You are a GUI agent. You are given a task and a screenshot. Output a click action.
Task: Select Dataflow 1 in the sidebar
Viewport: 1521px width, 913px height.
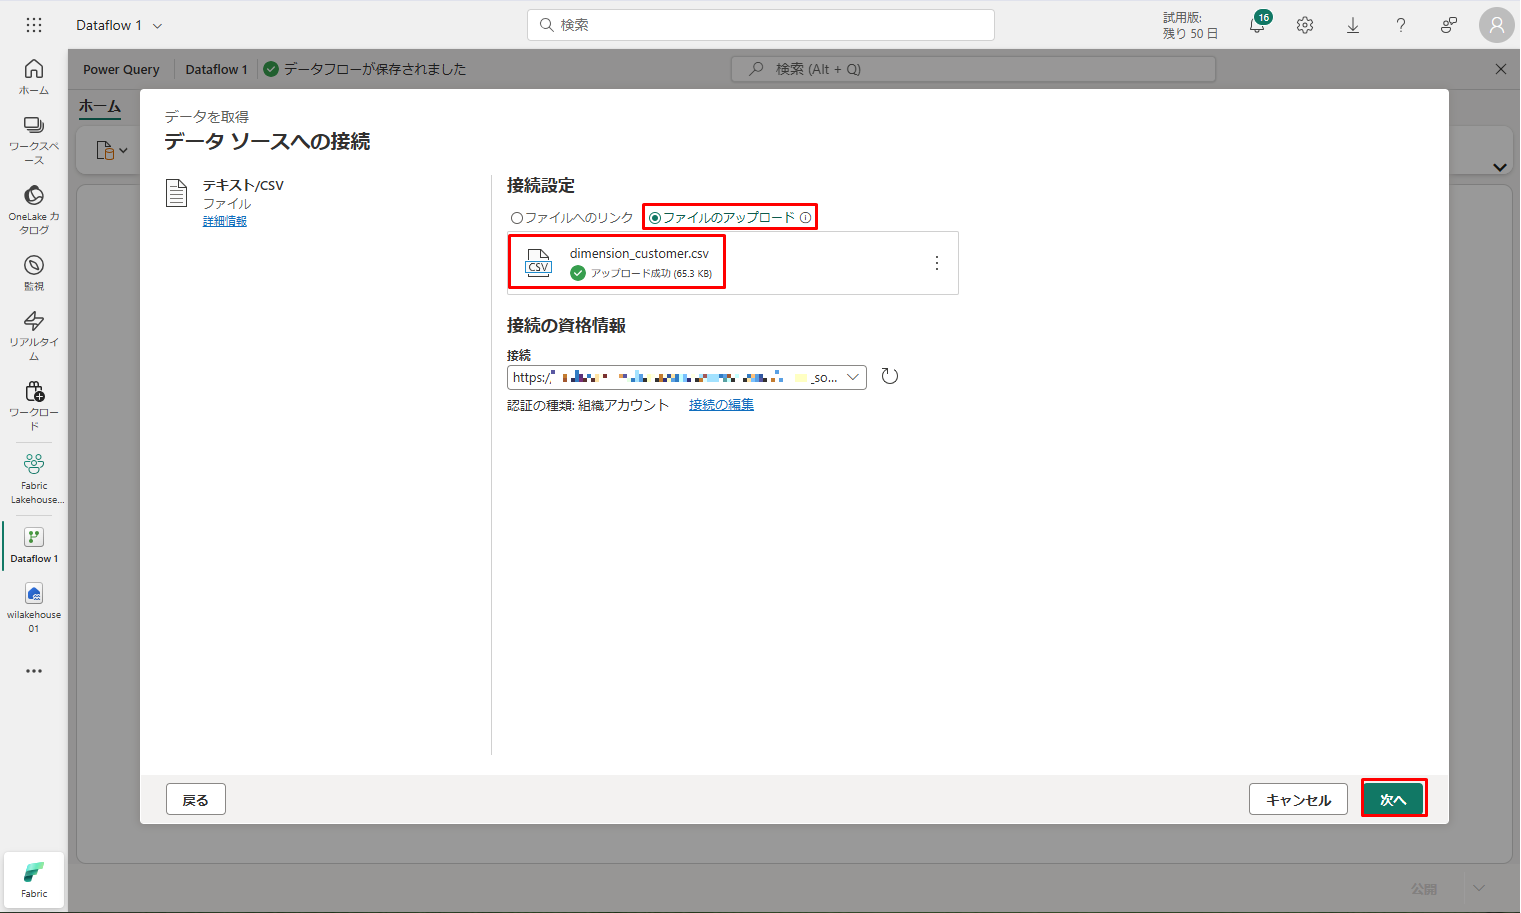(x=34, y=545)
